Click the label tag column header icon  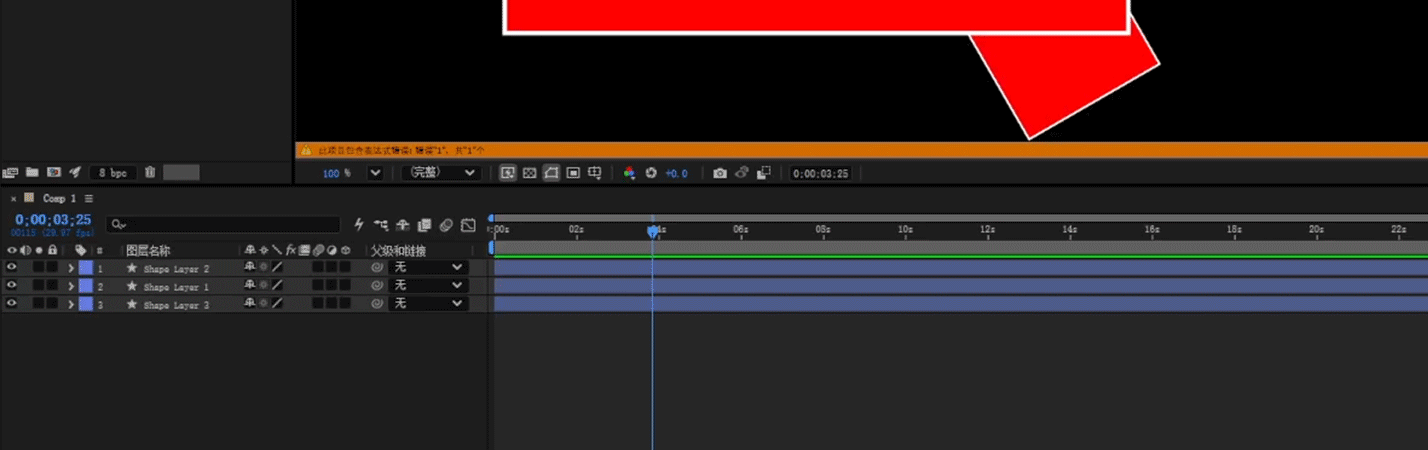[x=81, y=250]
